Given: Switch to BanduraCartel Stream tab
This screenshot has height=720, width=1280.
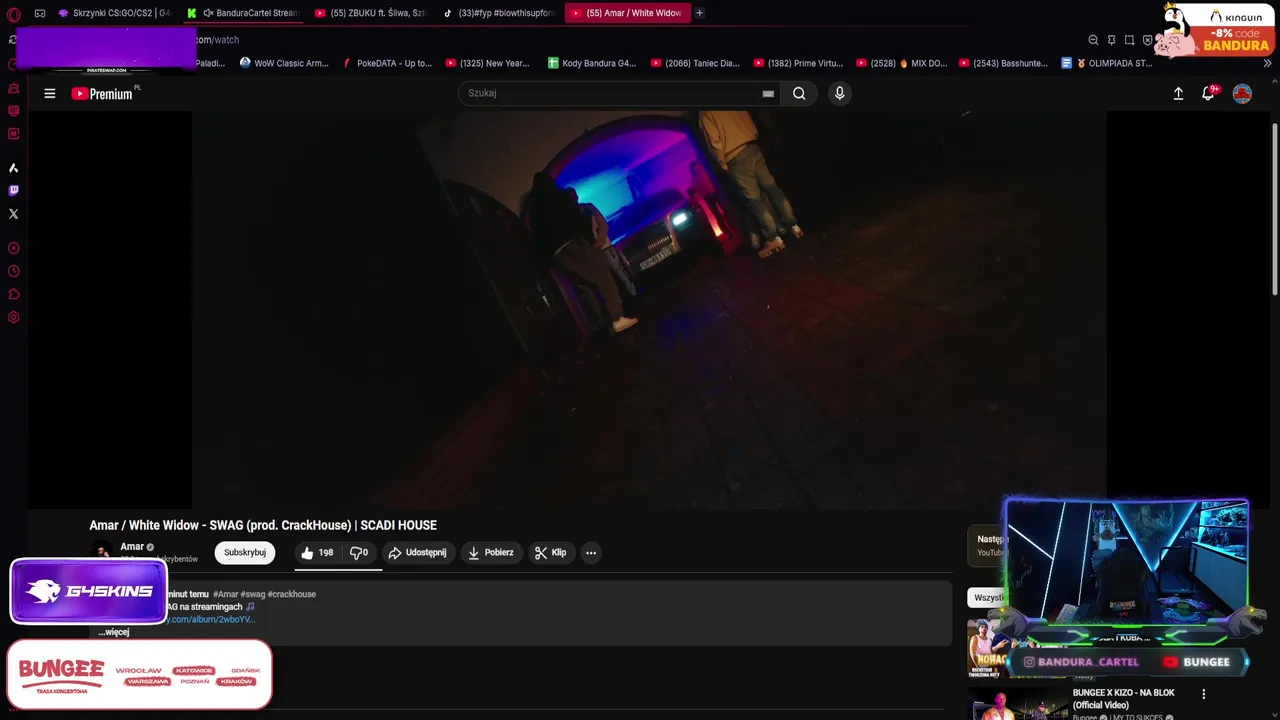Looking at the screenshot, I should coord(242,13).
